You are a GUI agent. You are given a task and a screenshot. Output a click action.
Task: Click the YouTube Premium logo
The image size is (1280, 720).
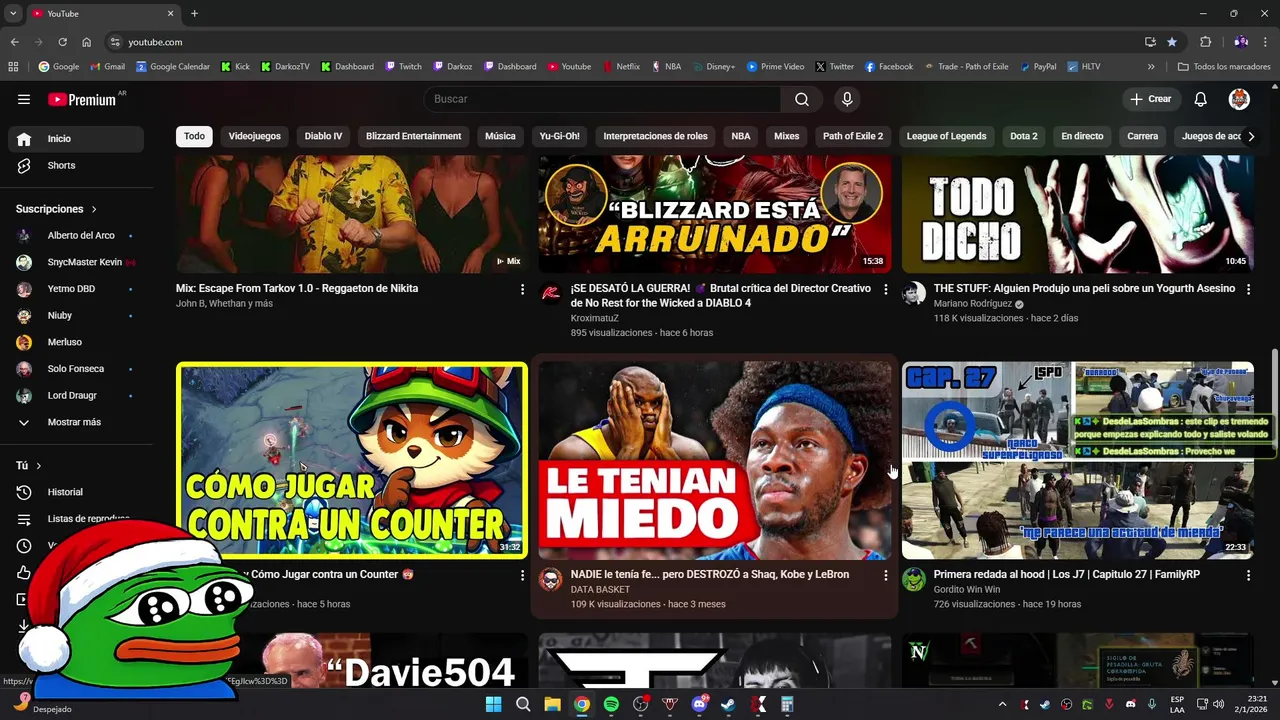coord(82,99)
